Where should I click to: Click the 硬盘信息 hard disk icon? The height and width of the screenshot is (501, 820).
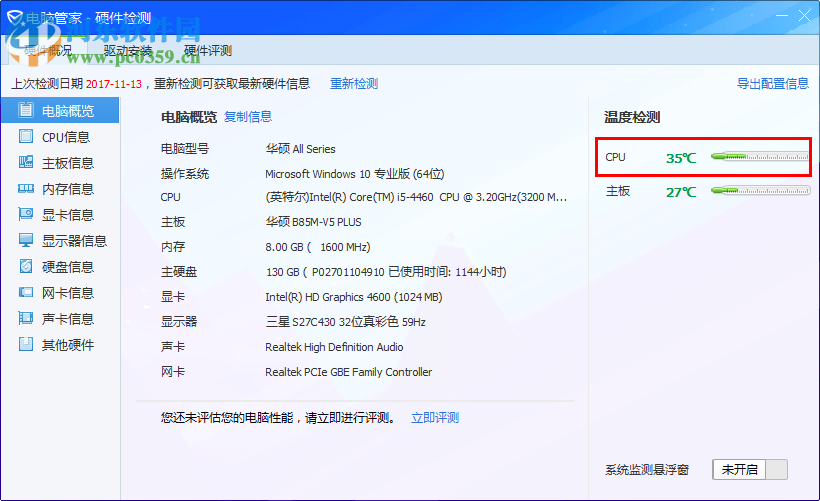pos(26,266)
